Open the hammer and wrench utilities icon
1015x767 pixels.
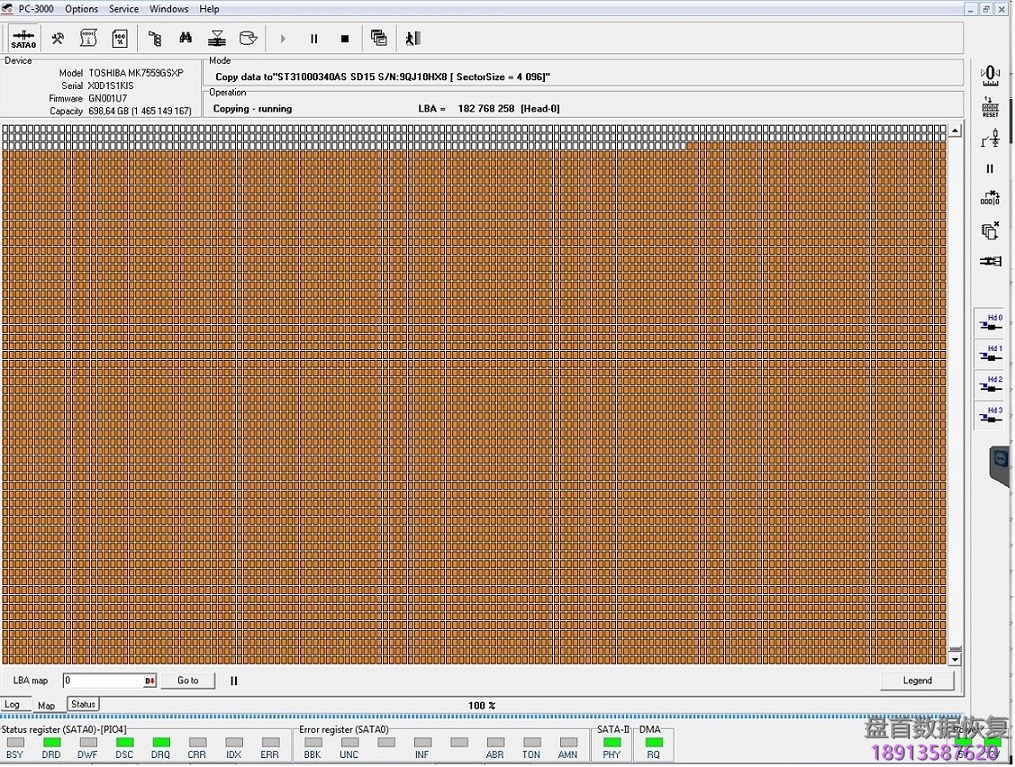coord(58,39)
